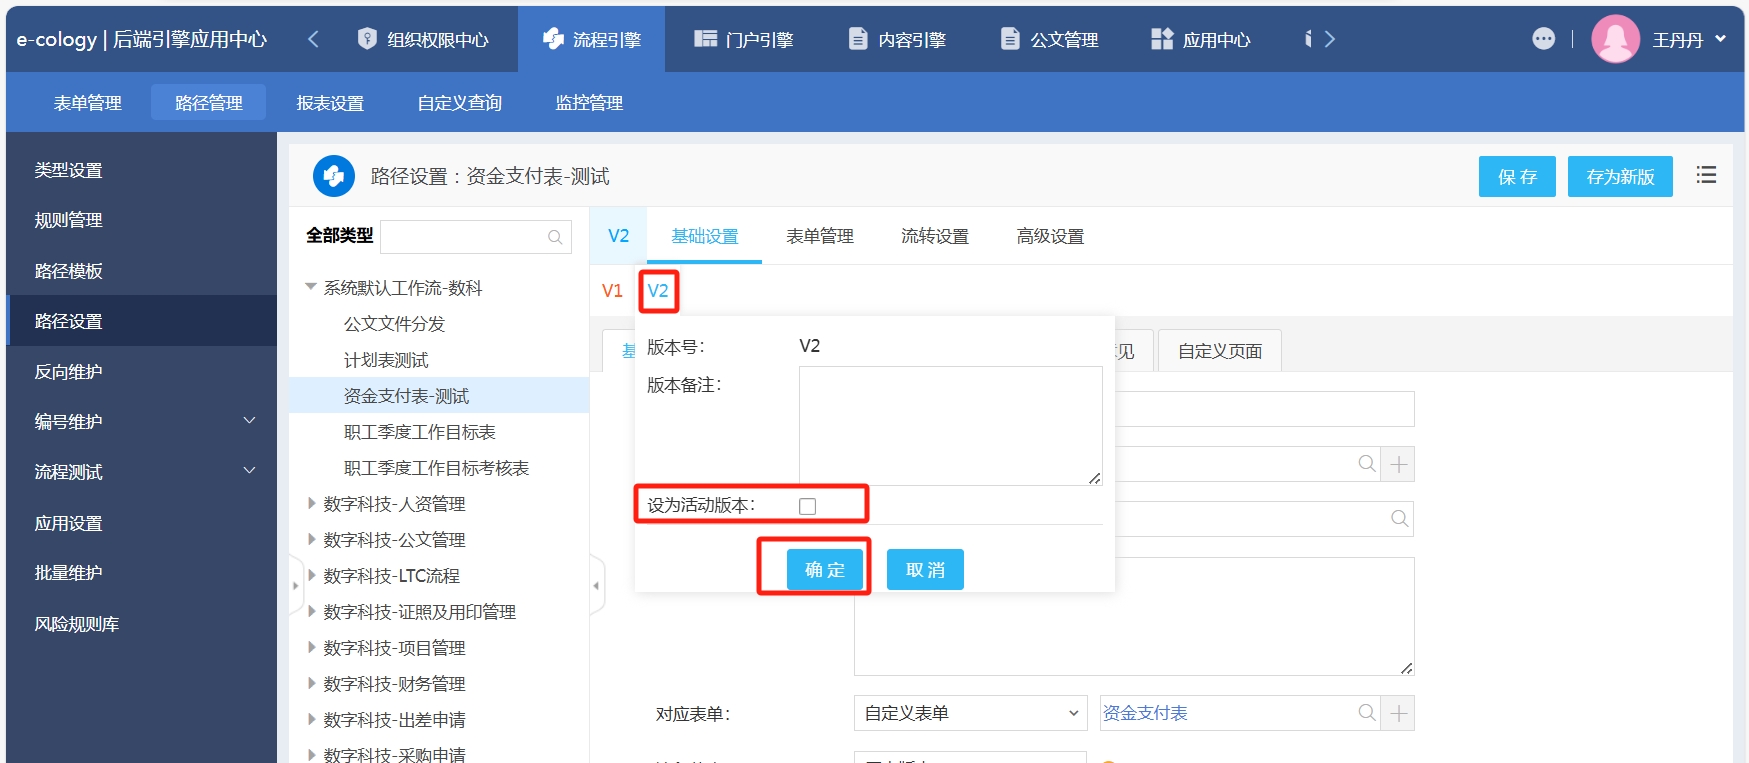Click the 确定 button

[824, 569]
